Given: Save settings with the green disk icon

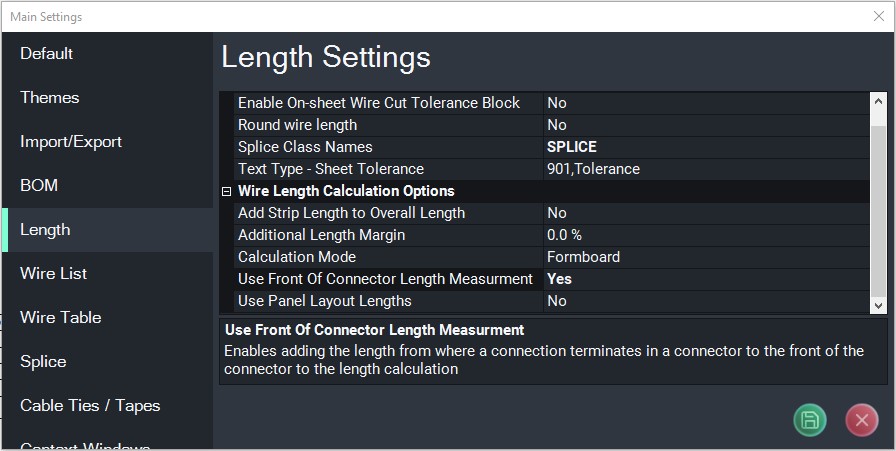Looking at the screenshot, I should 810,420.
